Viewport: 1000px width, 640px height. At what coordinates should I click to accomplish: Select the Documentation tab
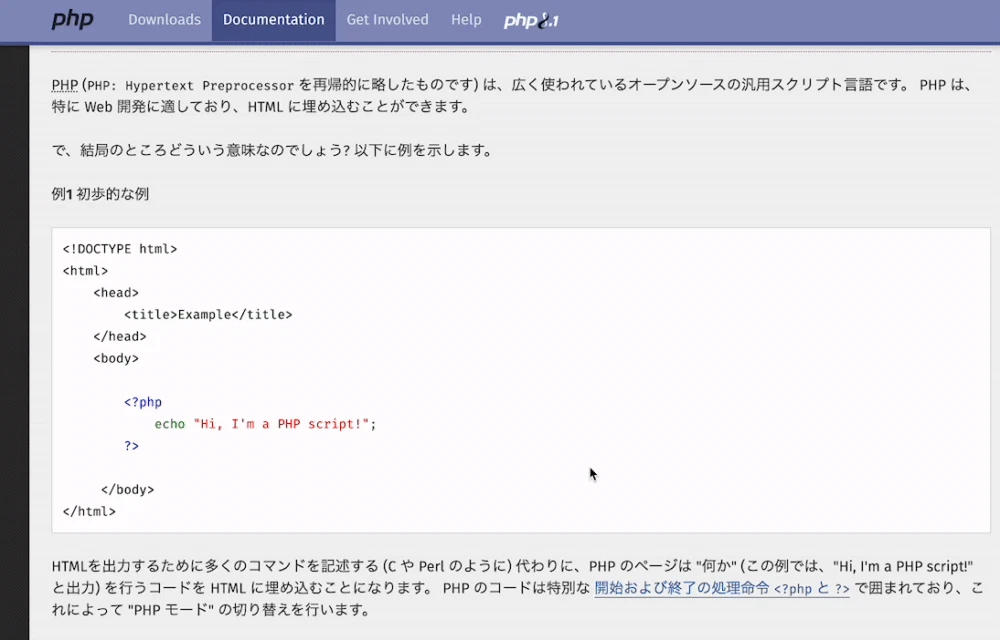click(274, 20)
